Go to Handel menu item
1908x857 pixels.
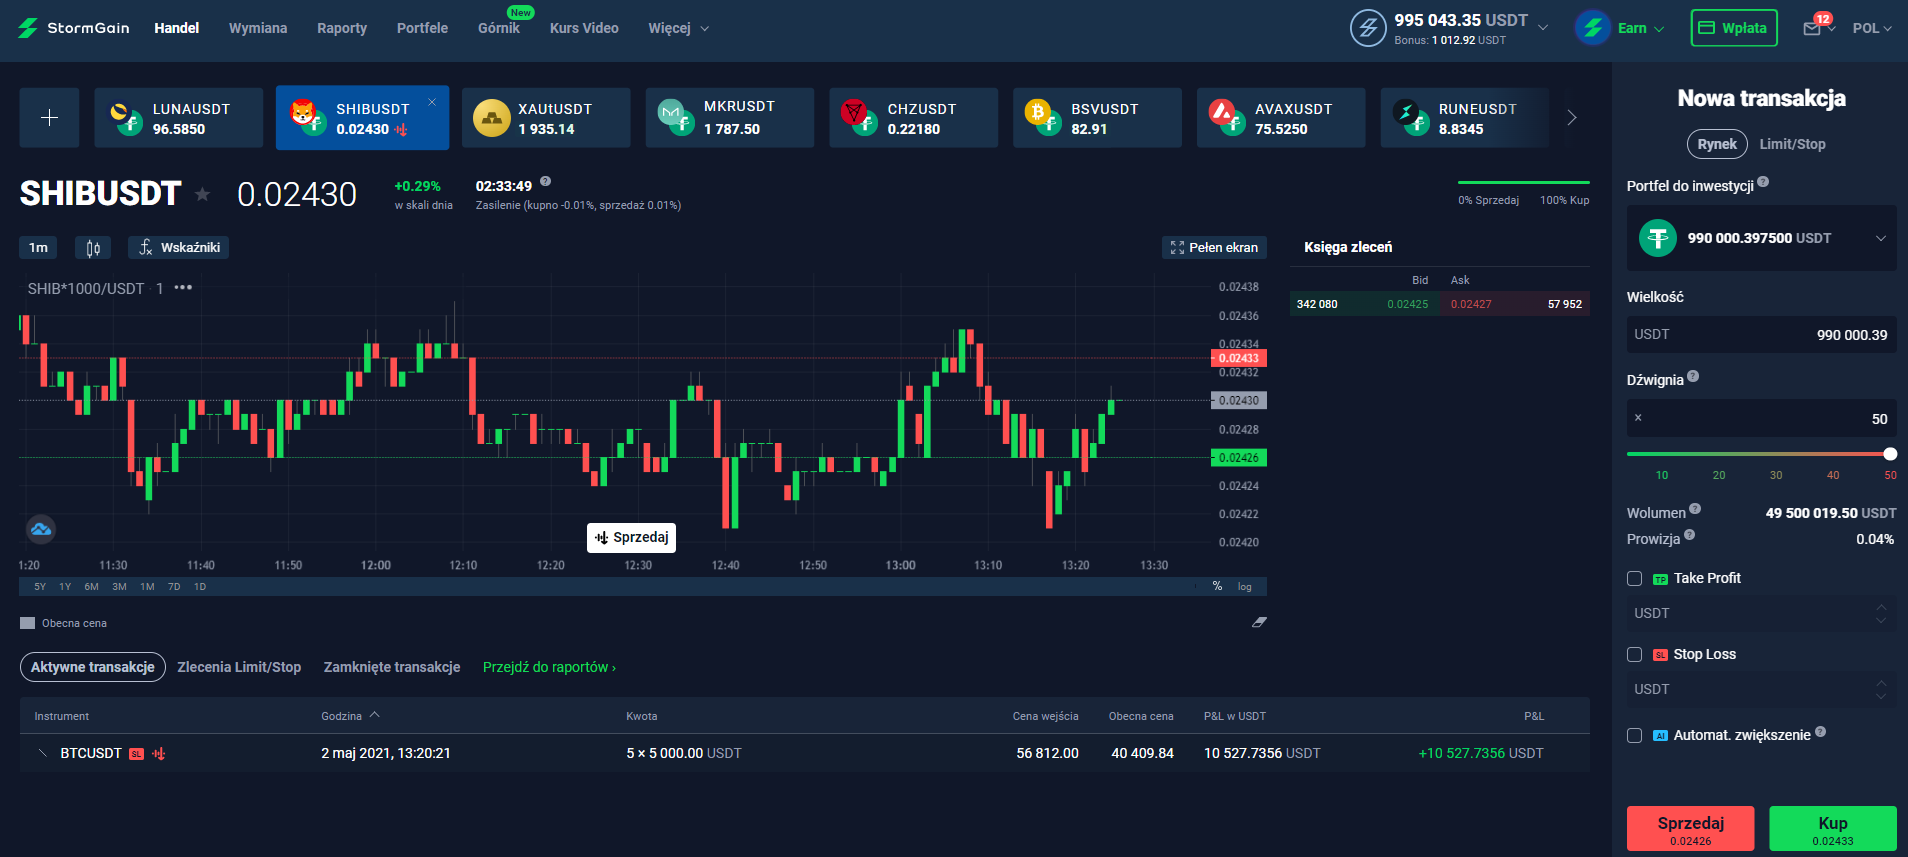177,28
